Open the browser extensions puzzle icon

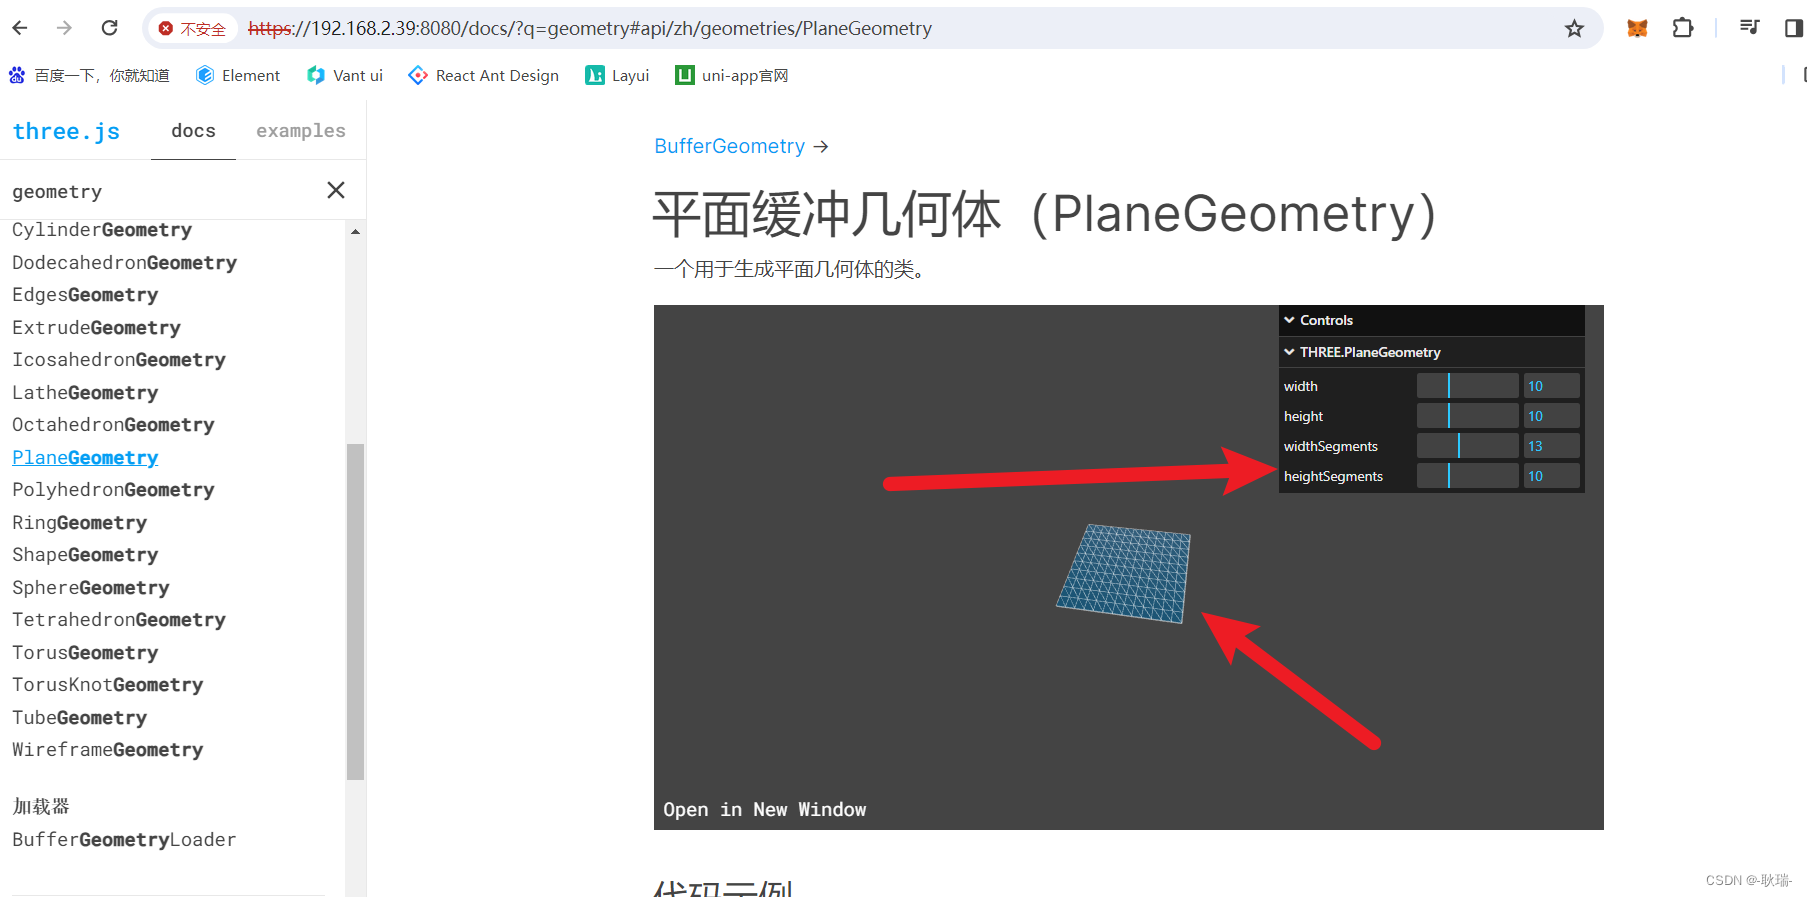1683,28
